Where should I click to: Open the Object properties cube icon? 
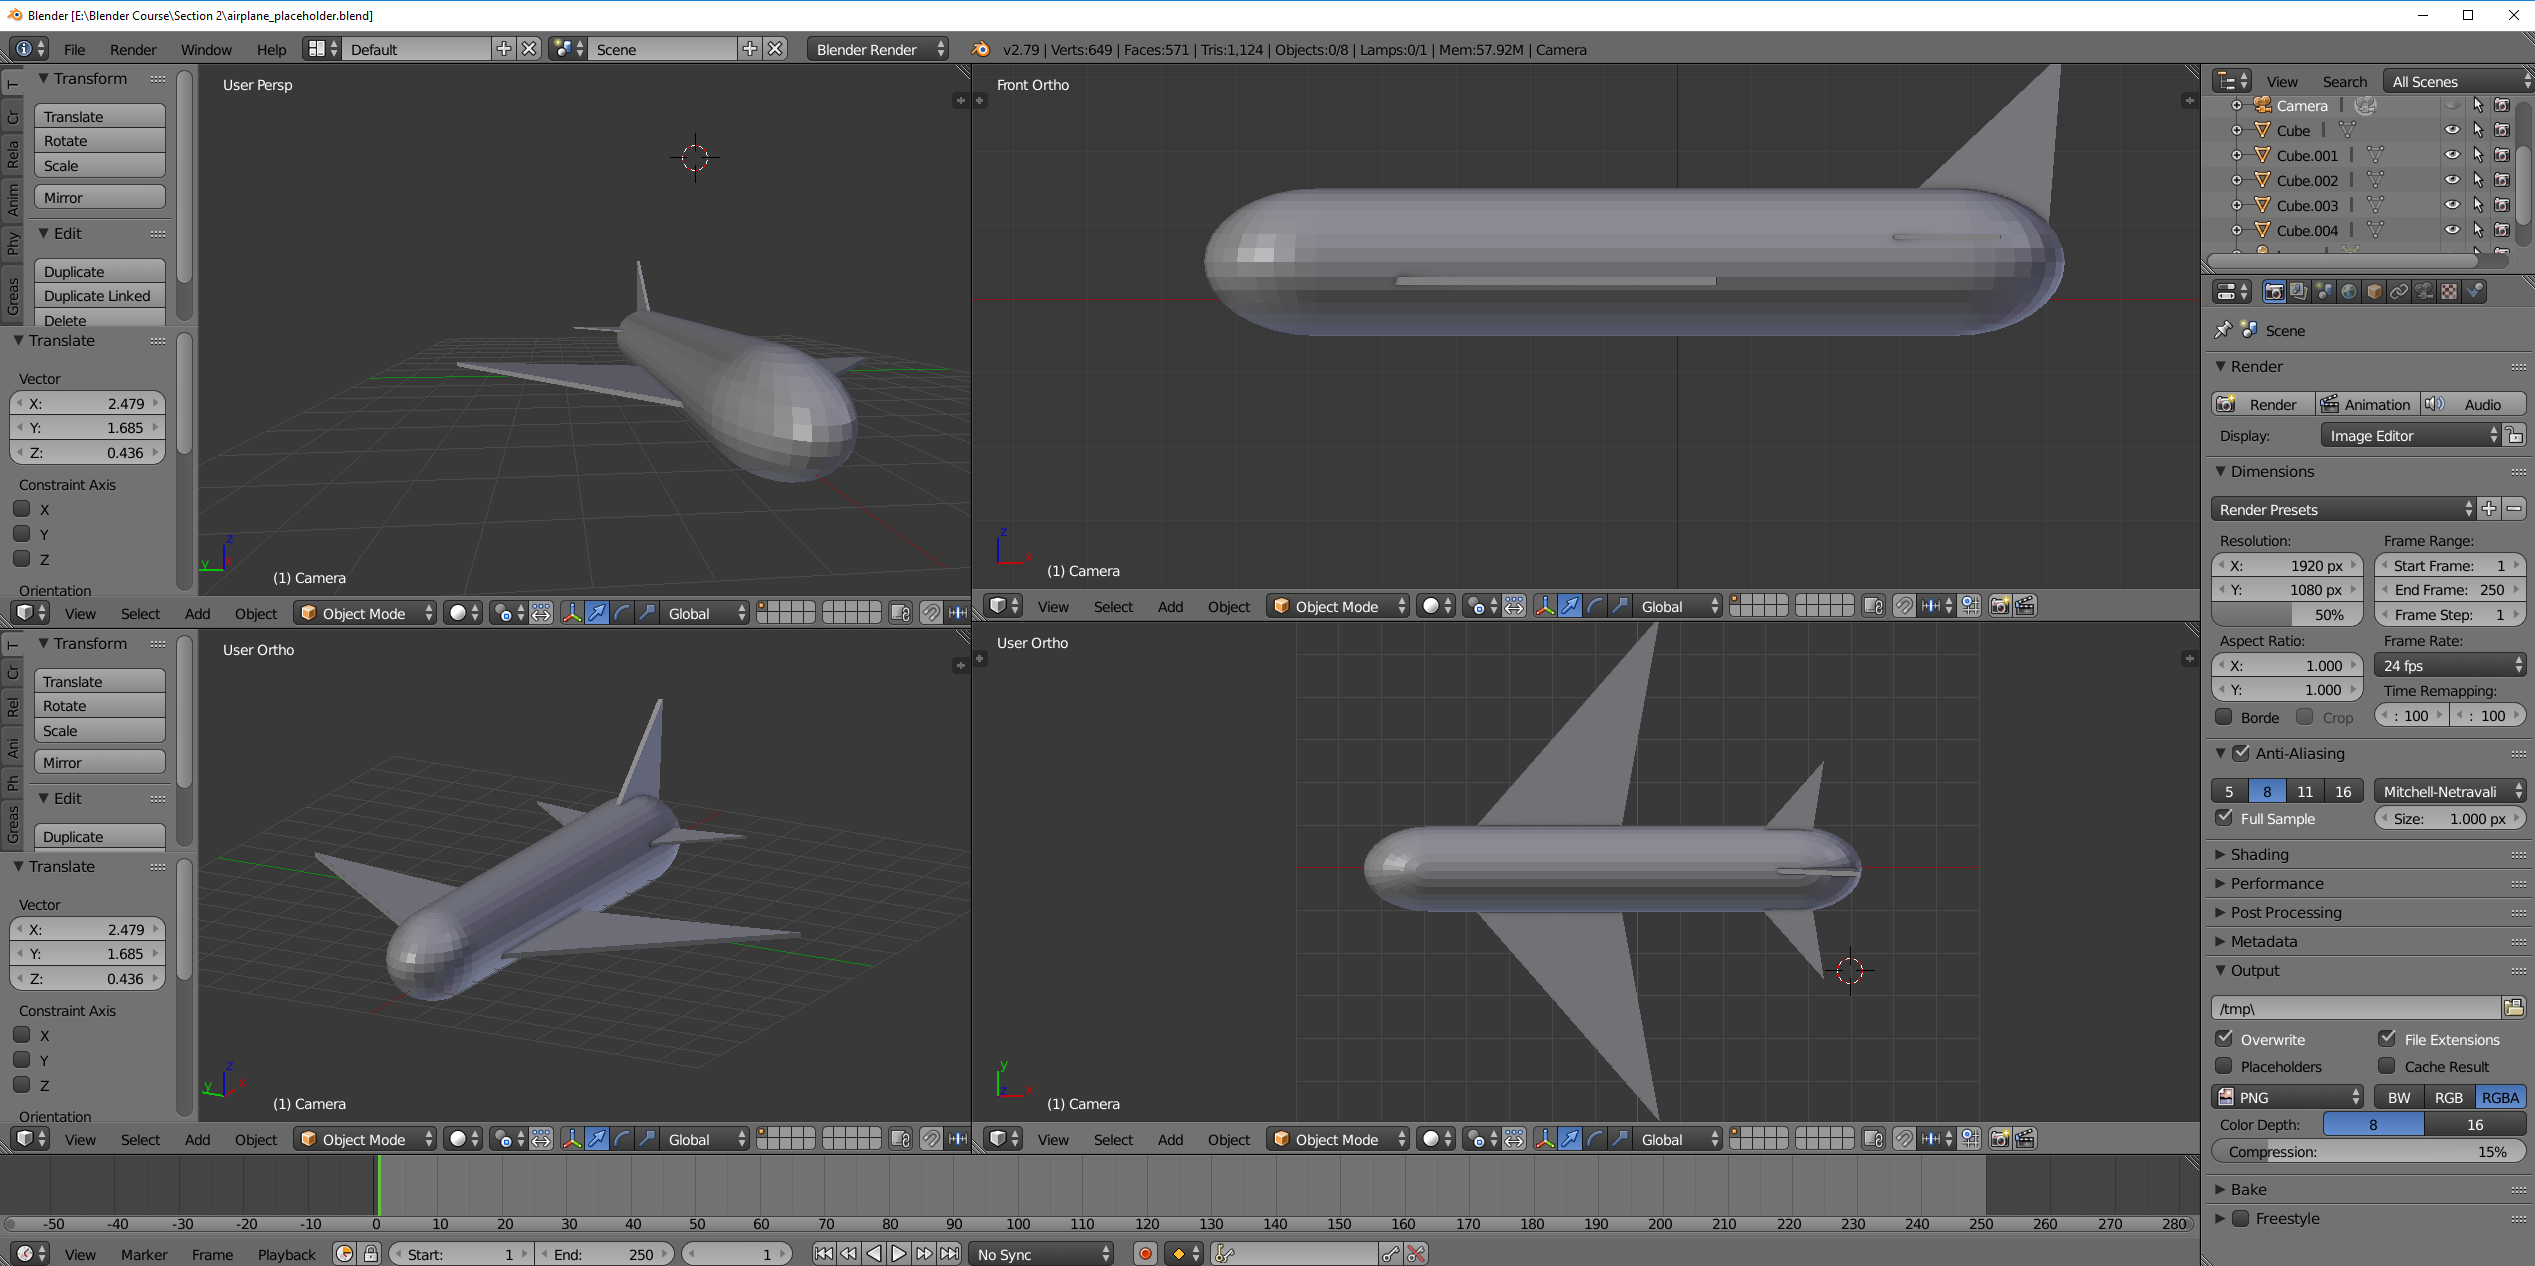2373,291
